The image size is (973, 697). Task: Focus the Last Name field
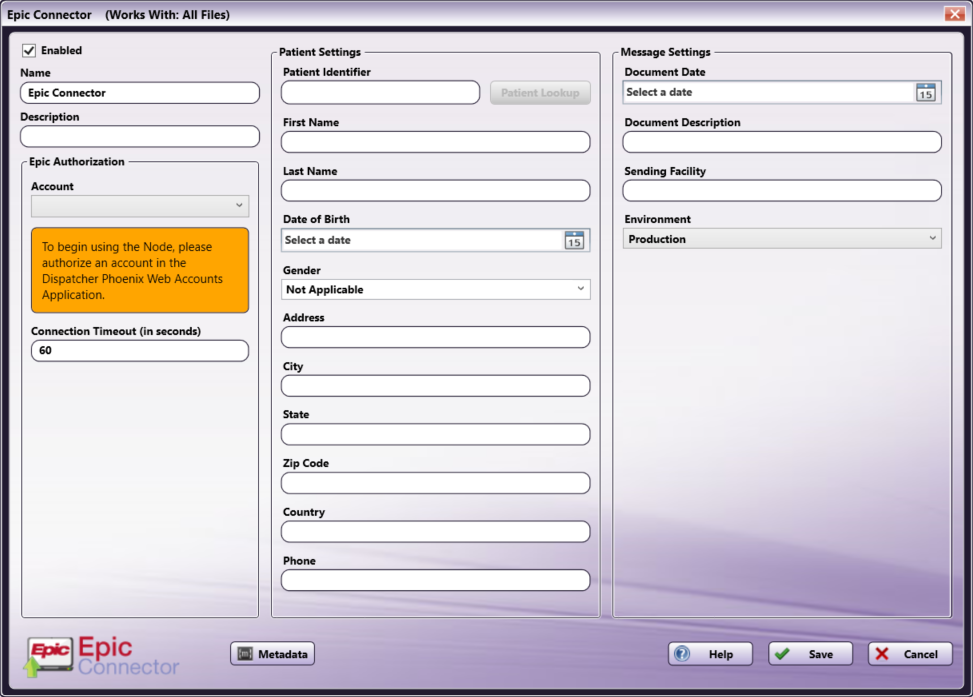436,191
